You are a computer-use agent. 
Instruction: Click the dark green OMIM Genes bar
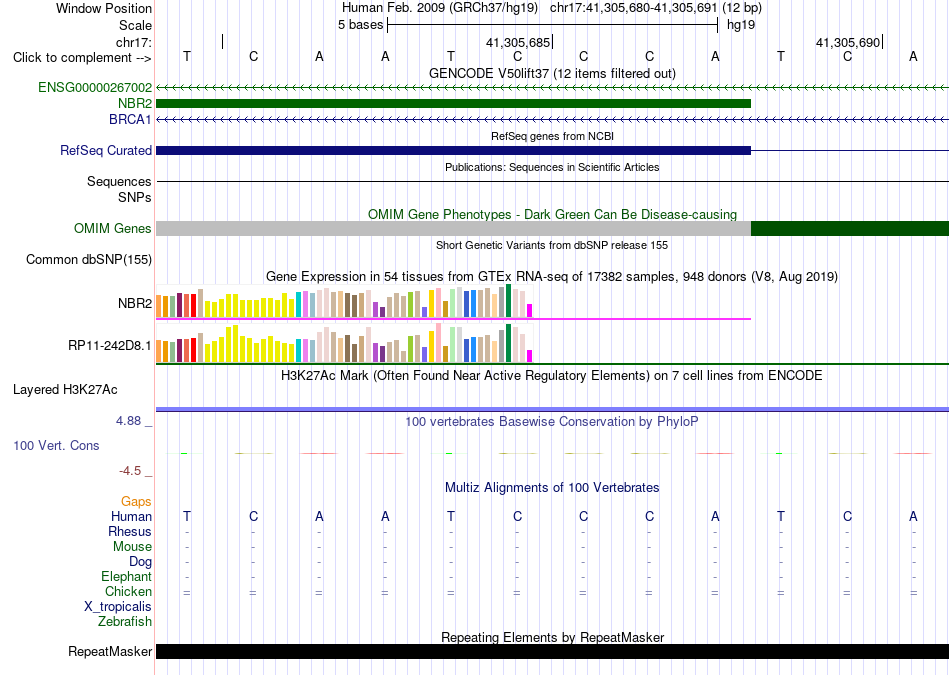point(850,228)
